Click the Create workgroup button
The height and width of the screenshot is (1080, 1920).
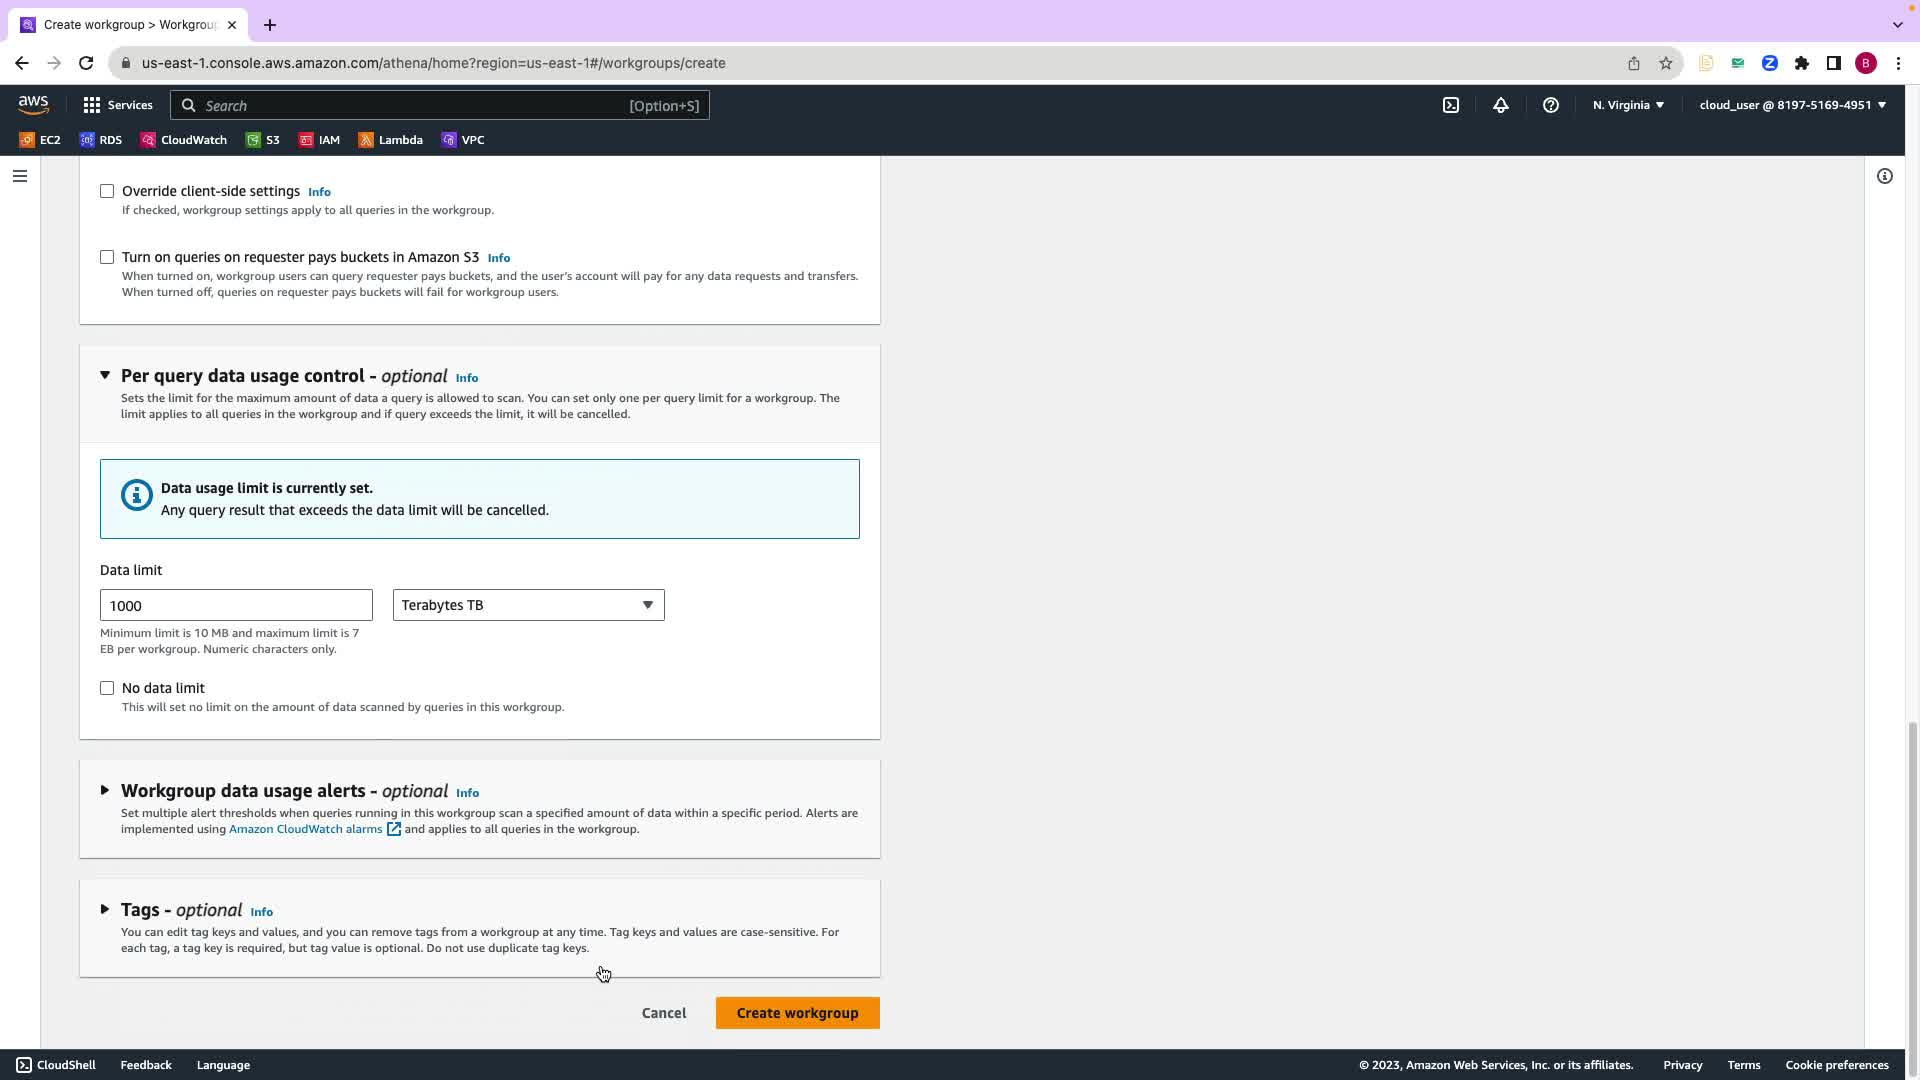pos(797,1013)
